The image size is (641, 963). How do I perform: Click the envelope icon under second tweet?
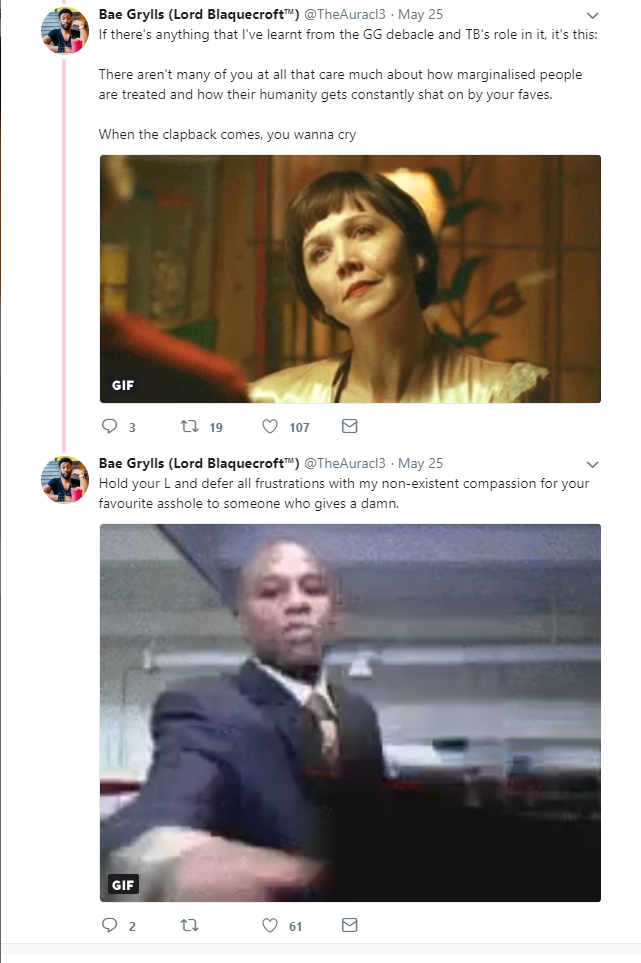tap(349, 925)
